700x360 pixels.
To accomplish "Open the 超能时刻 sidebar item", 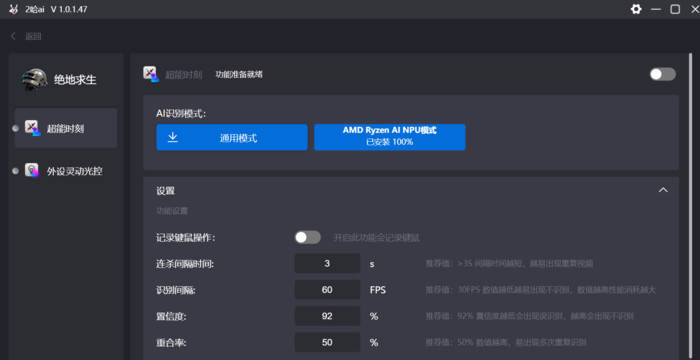I will (x=66, y=128).
